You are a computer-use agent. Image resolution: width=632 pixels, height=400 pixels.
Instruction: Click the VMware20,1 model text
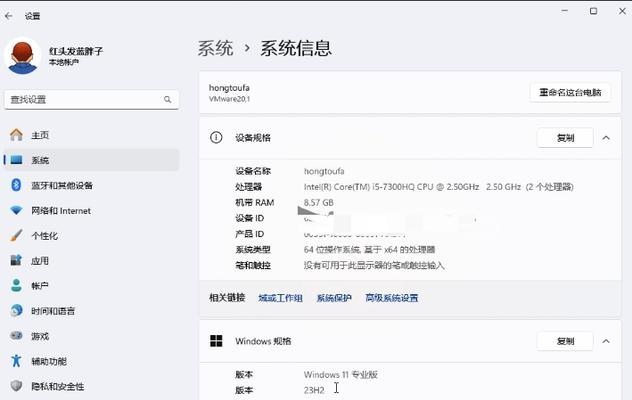(229, 99)
